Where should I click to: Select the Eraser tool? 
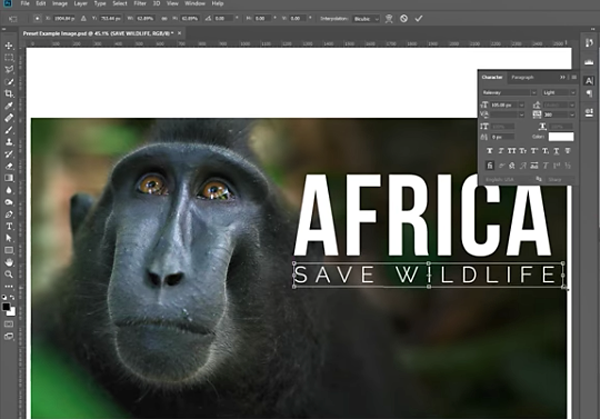point(9,166)
